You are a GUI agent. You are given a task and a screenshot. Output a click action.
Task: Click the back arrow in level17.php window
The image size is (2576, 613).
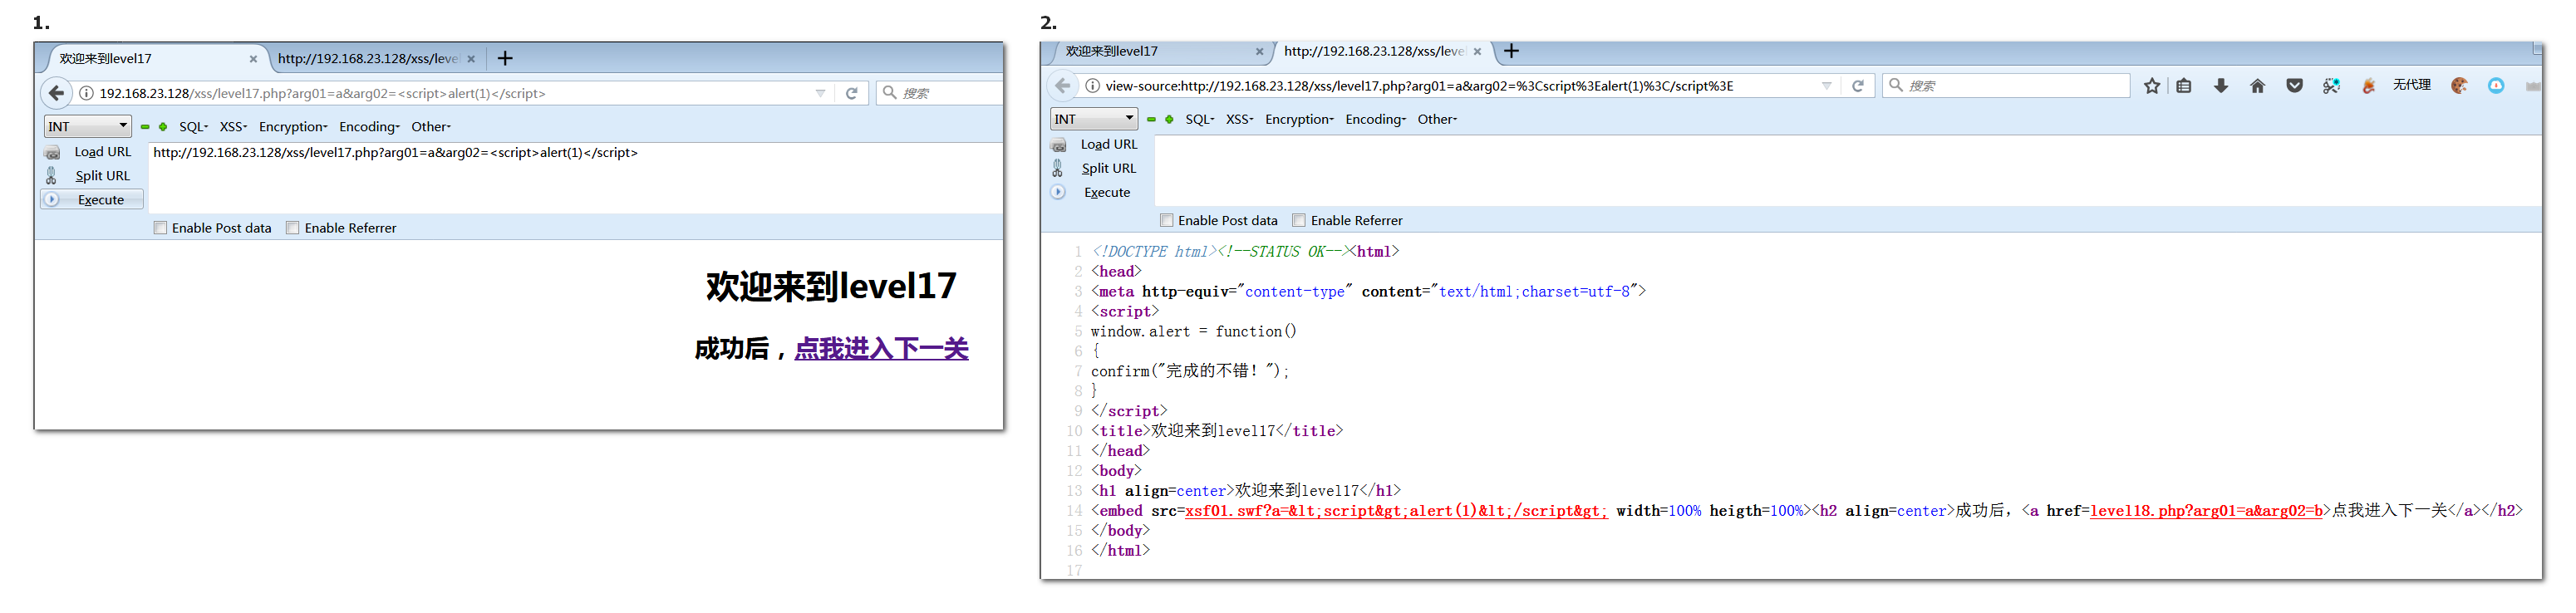tap(57, 93)
